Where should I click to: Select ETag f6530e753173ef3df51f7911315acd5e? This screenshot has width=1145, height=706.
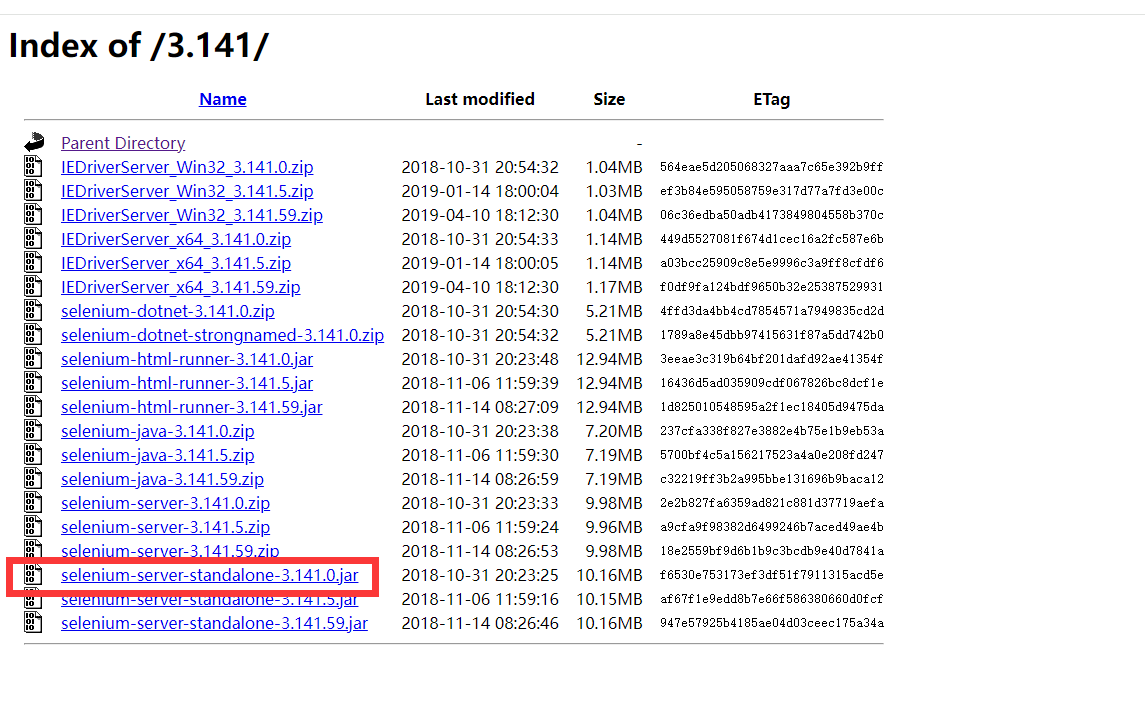(772, 575)
